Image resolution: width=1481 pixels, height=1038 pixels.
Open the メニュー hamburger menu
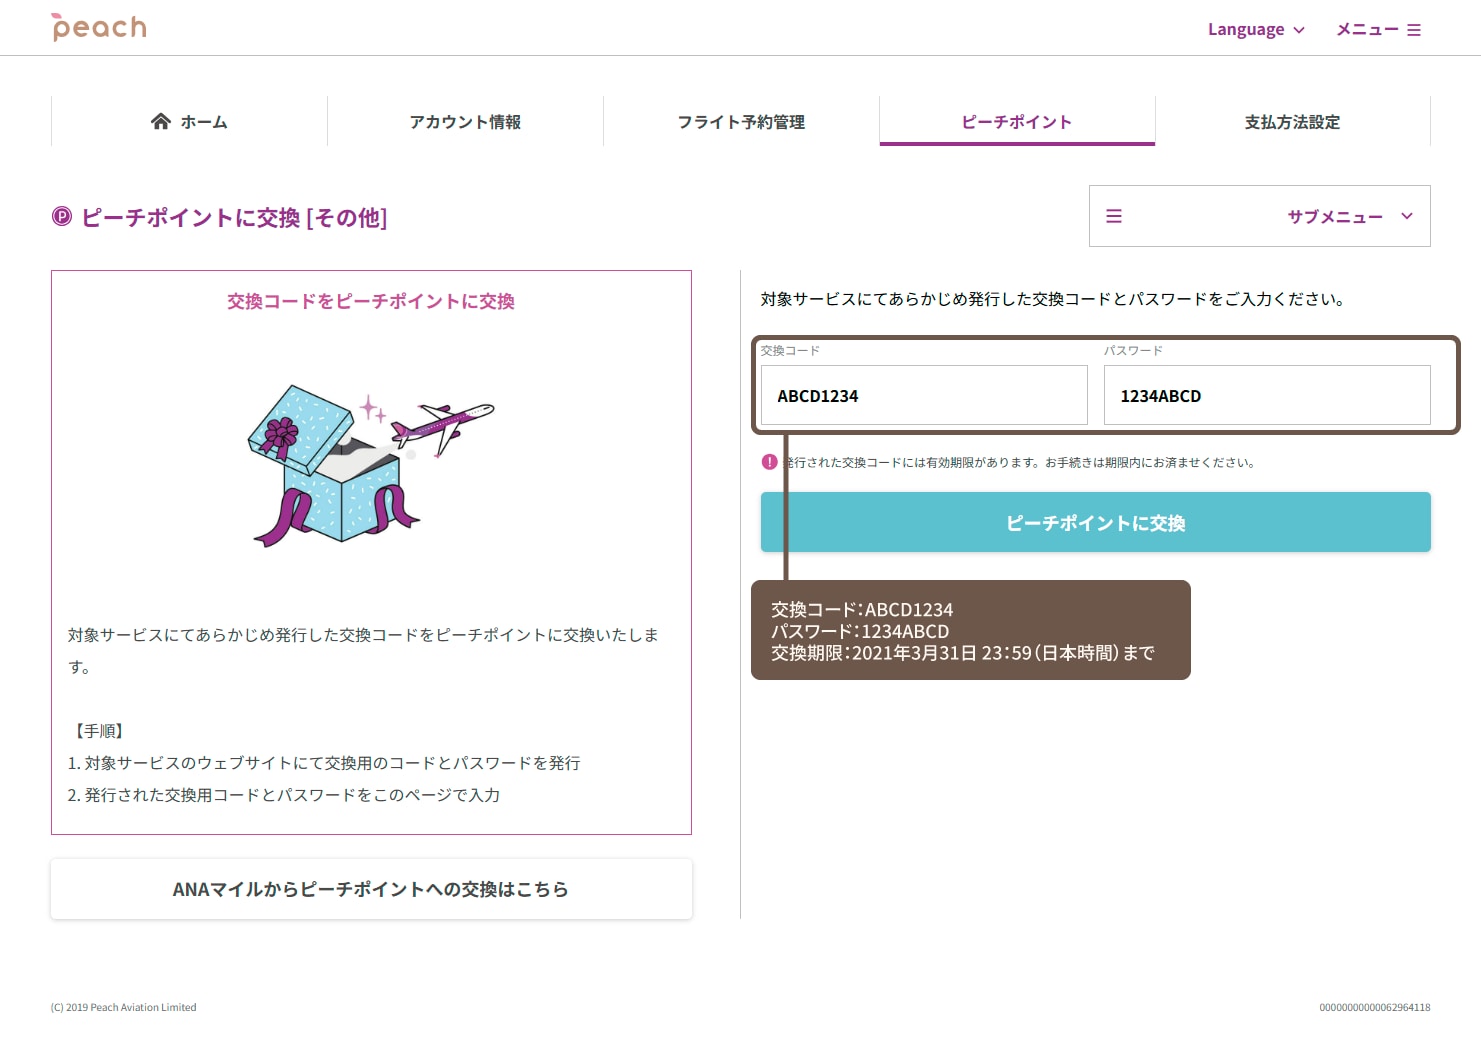click(x=1378, y=29)
